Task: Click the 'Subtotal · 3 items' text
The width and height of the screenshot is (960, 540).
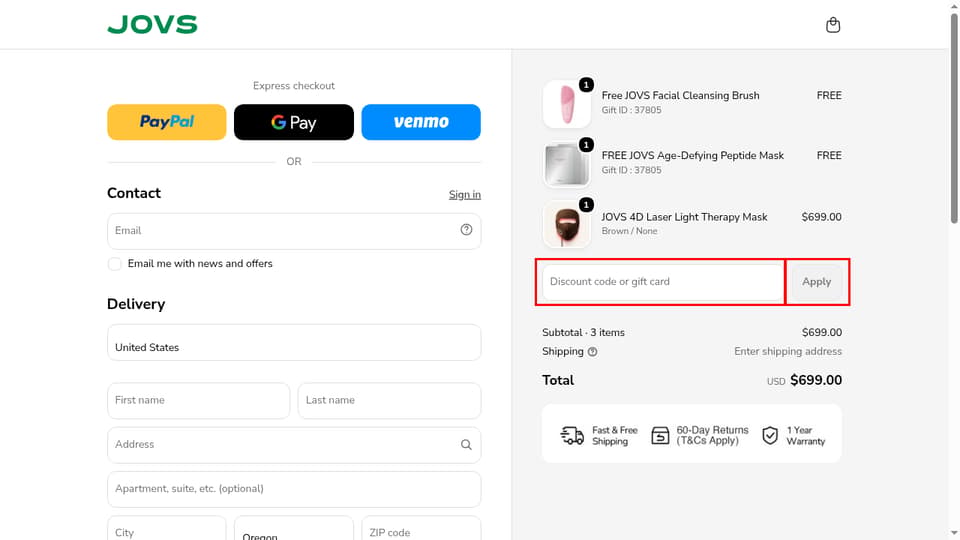Action: (x=583, y=332)
